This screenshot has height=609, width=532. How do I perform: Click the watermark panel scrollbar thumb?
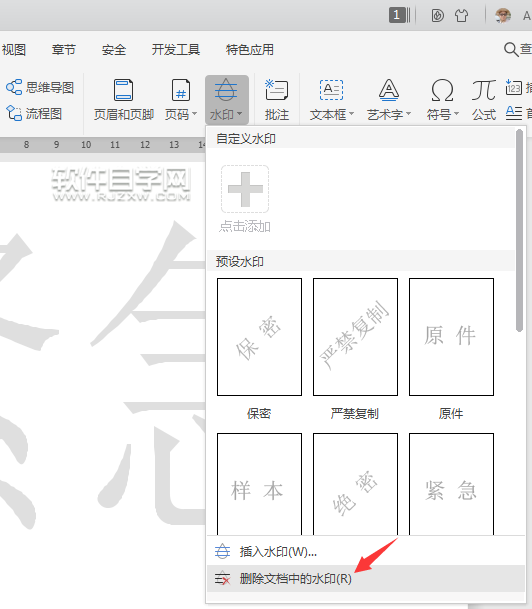[519, 230]
